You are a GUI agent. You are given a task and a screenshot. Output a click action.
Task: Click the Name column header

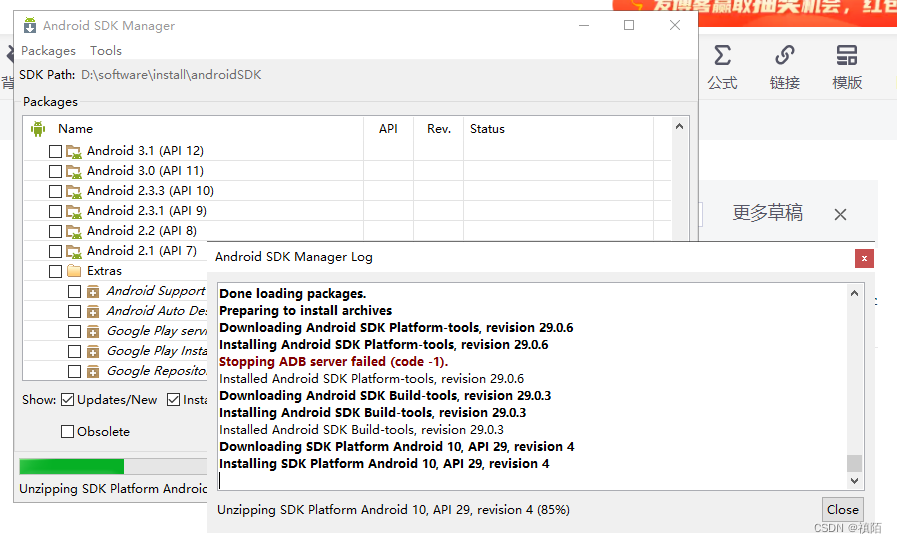(x=75, y=129)
